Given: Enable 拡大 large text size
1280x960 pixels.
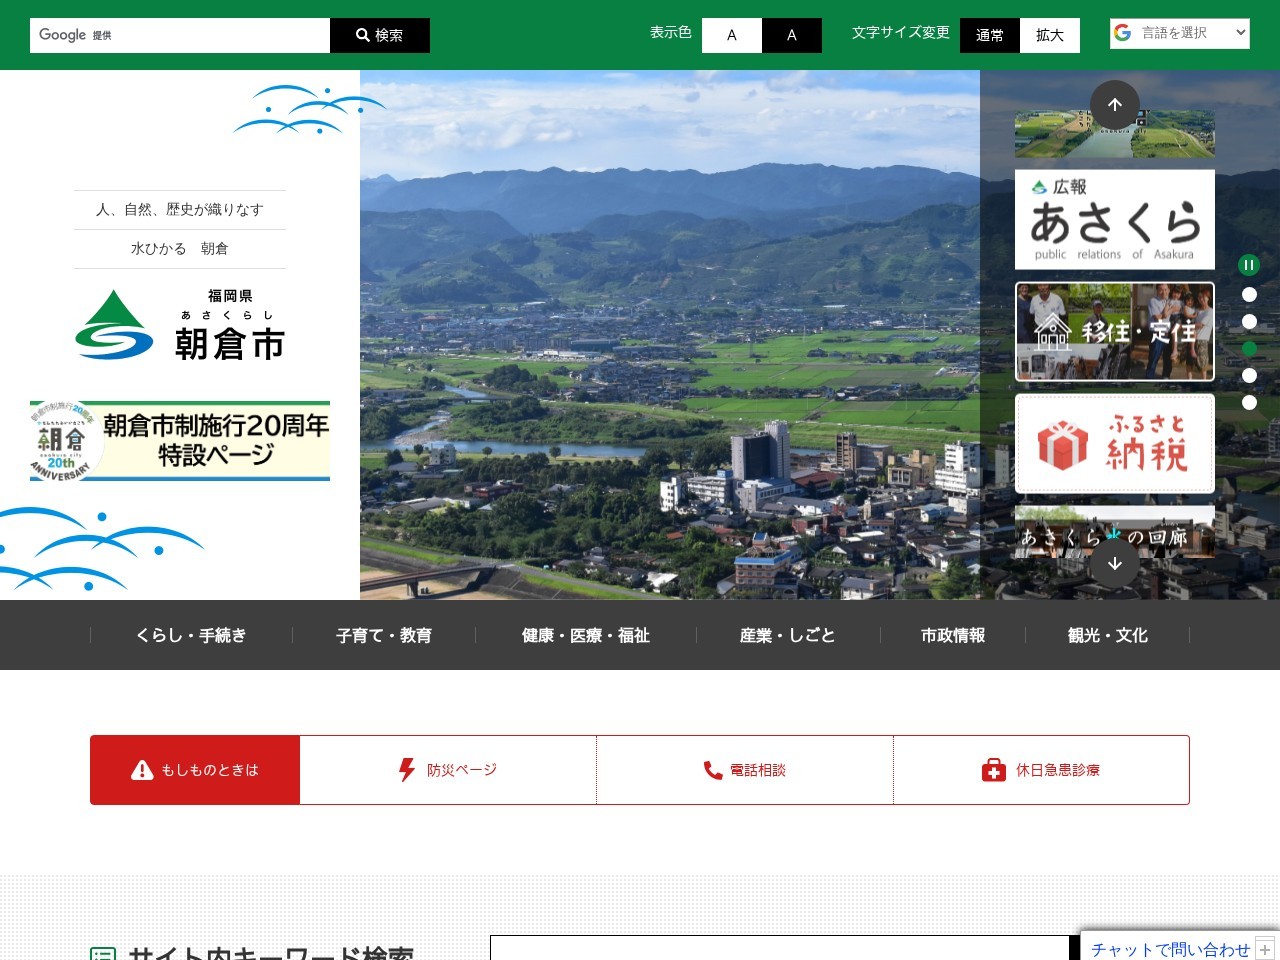Looking at the screenshot, I should coord(1049,35).
